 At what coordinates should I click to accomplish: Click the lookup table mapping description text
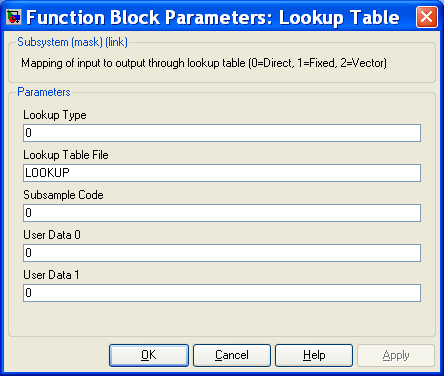point(204,63)
